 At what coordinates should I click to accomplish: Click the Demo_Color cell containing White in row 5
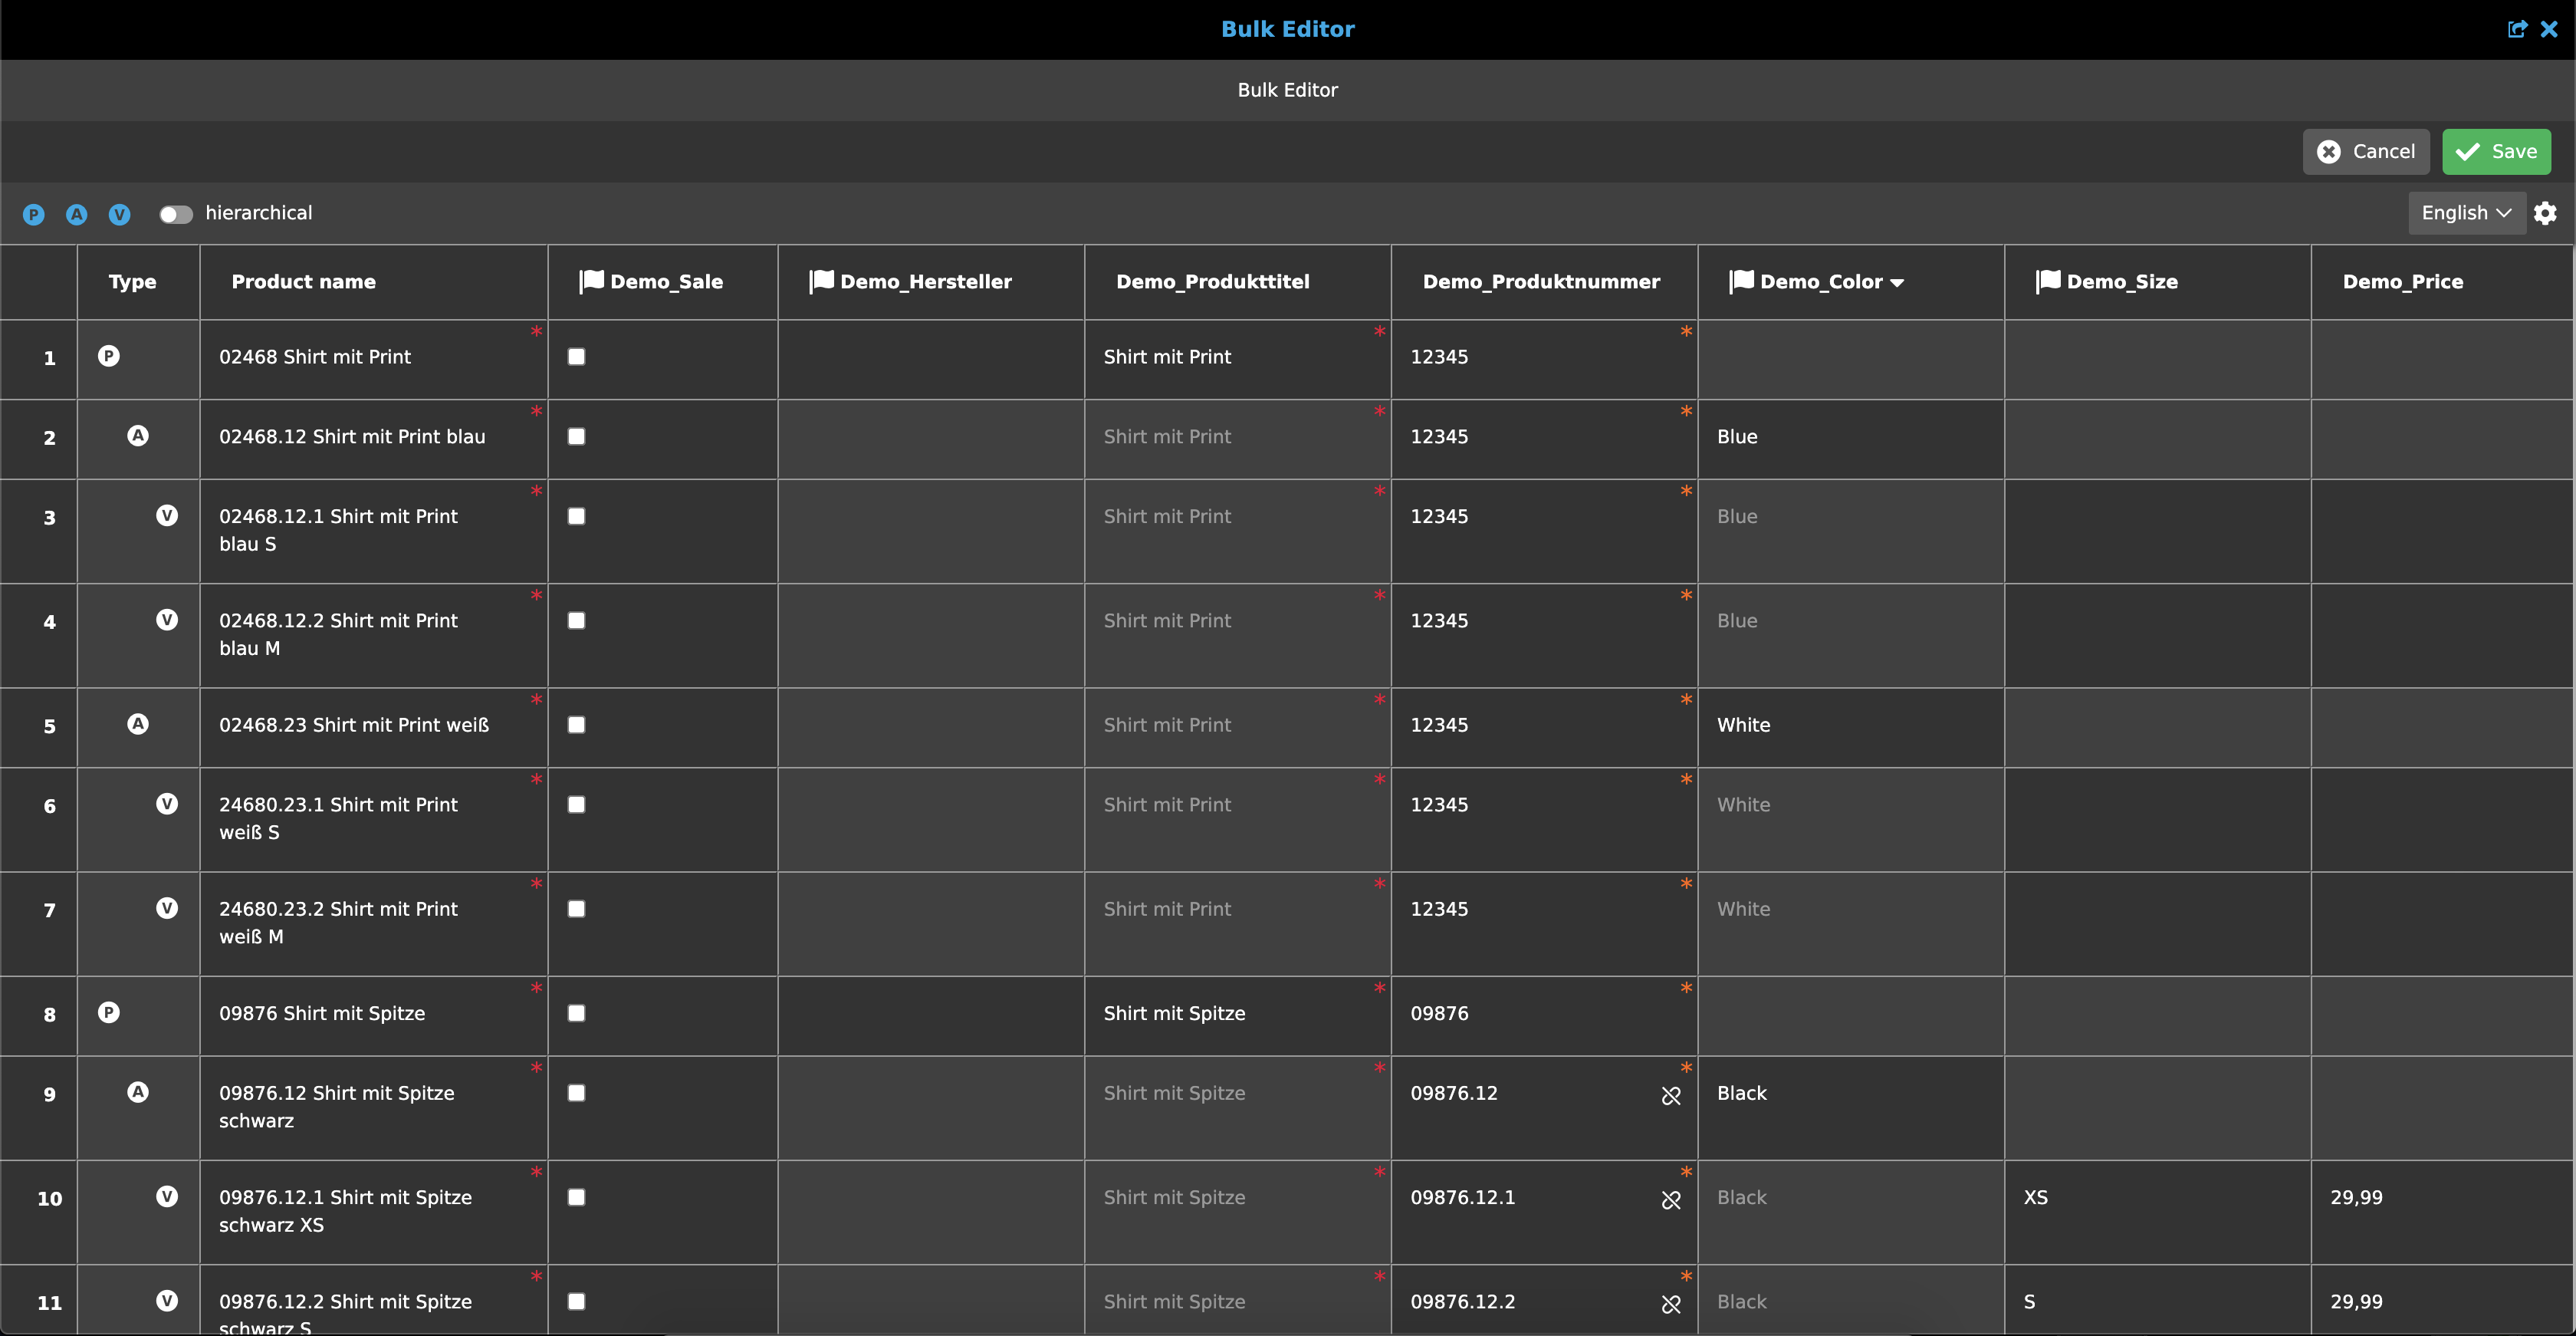click(1743, 725)
